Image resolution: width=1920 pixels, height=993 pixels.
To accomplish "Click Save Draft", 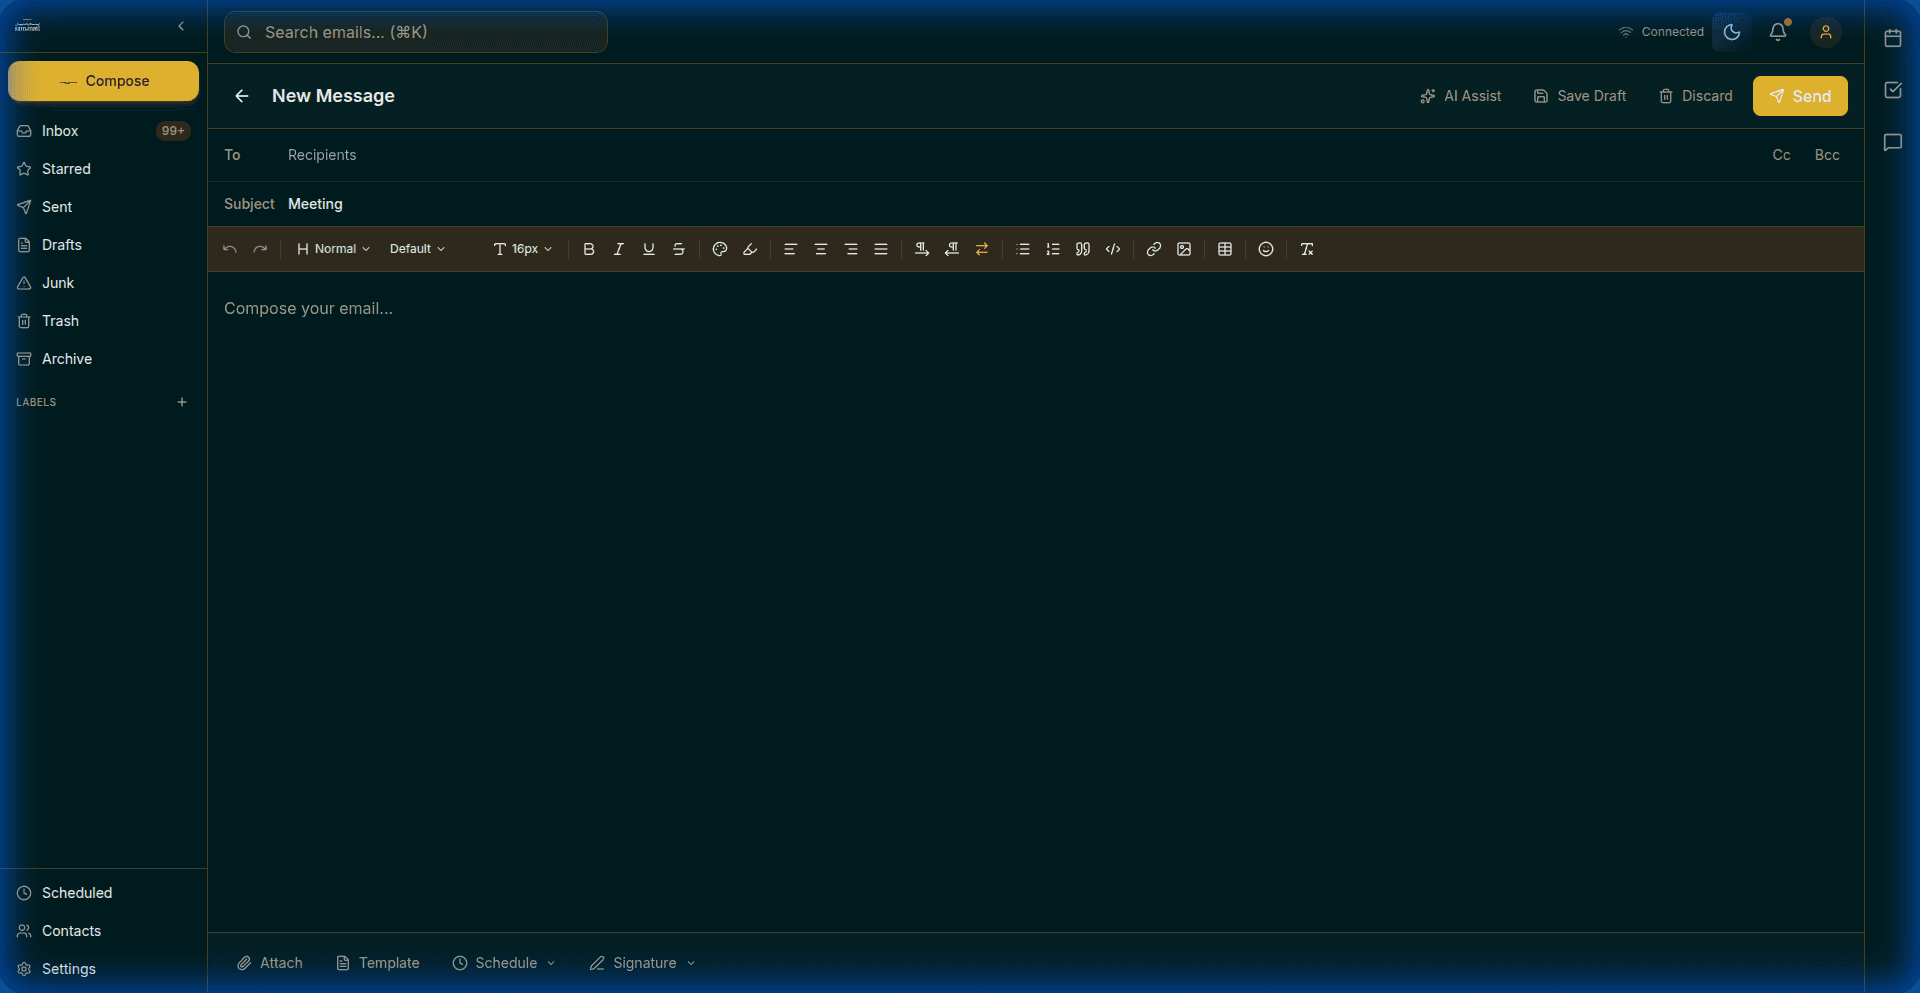I will coord(1580,96).
